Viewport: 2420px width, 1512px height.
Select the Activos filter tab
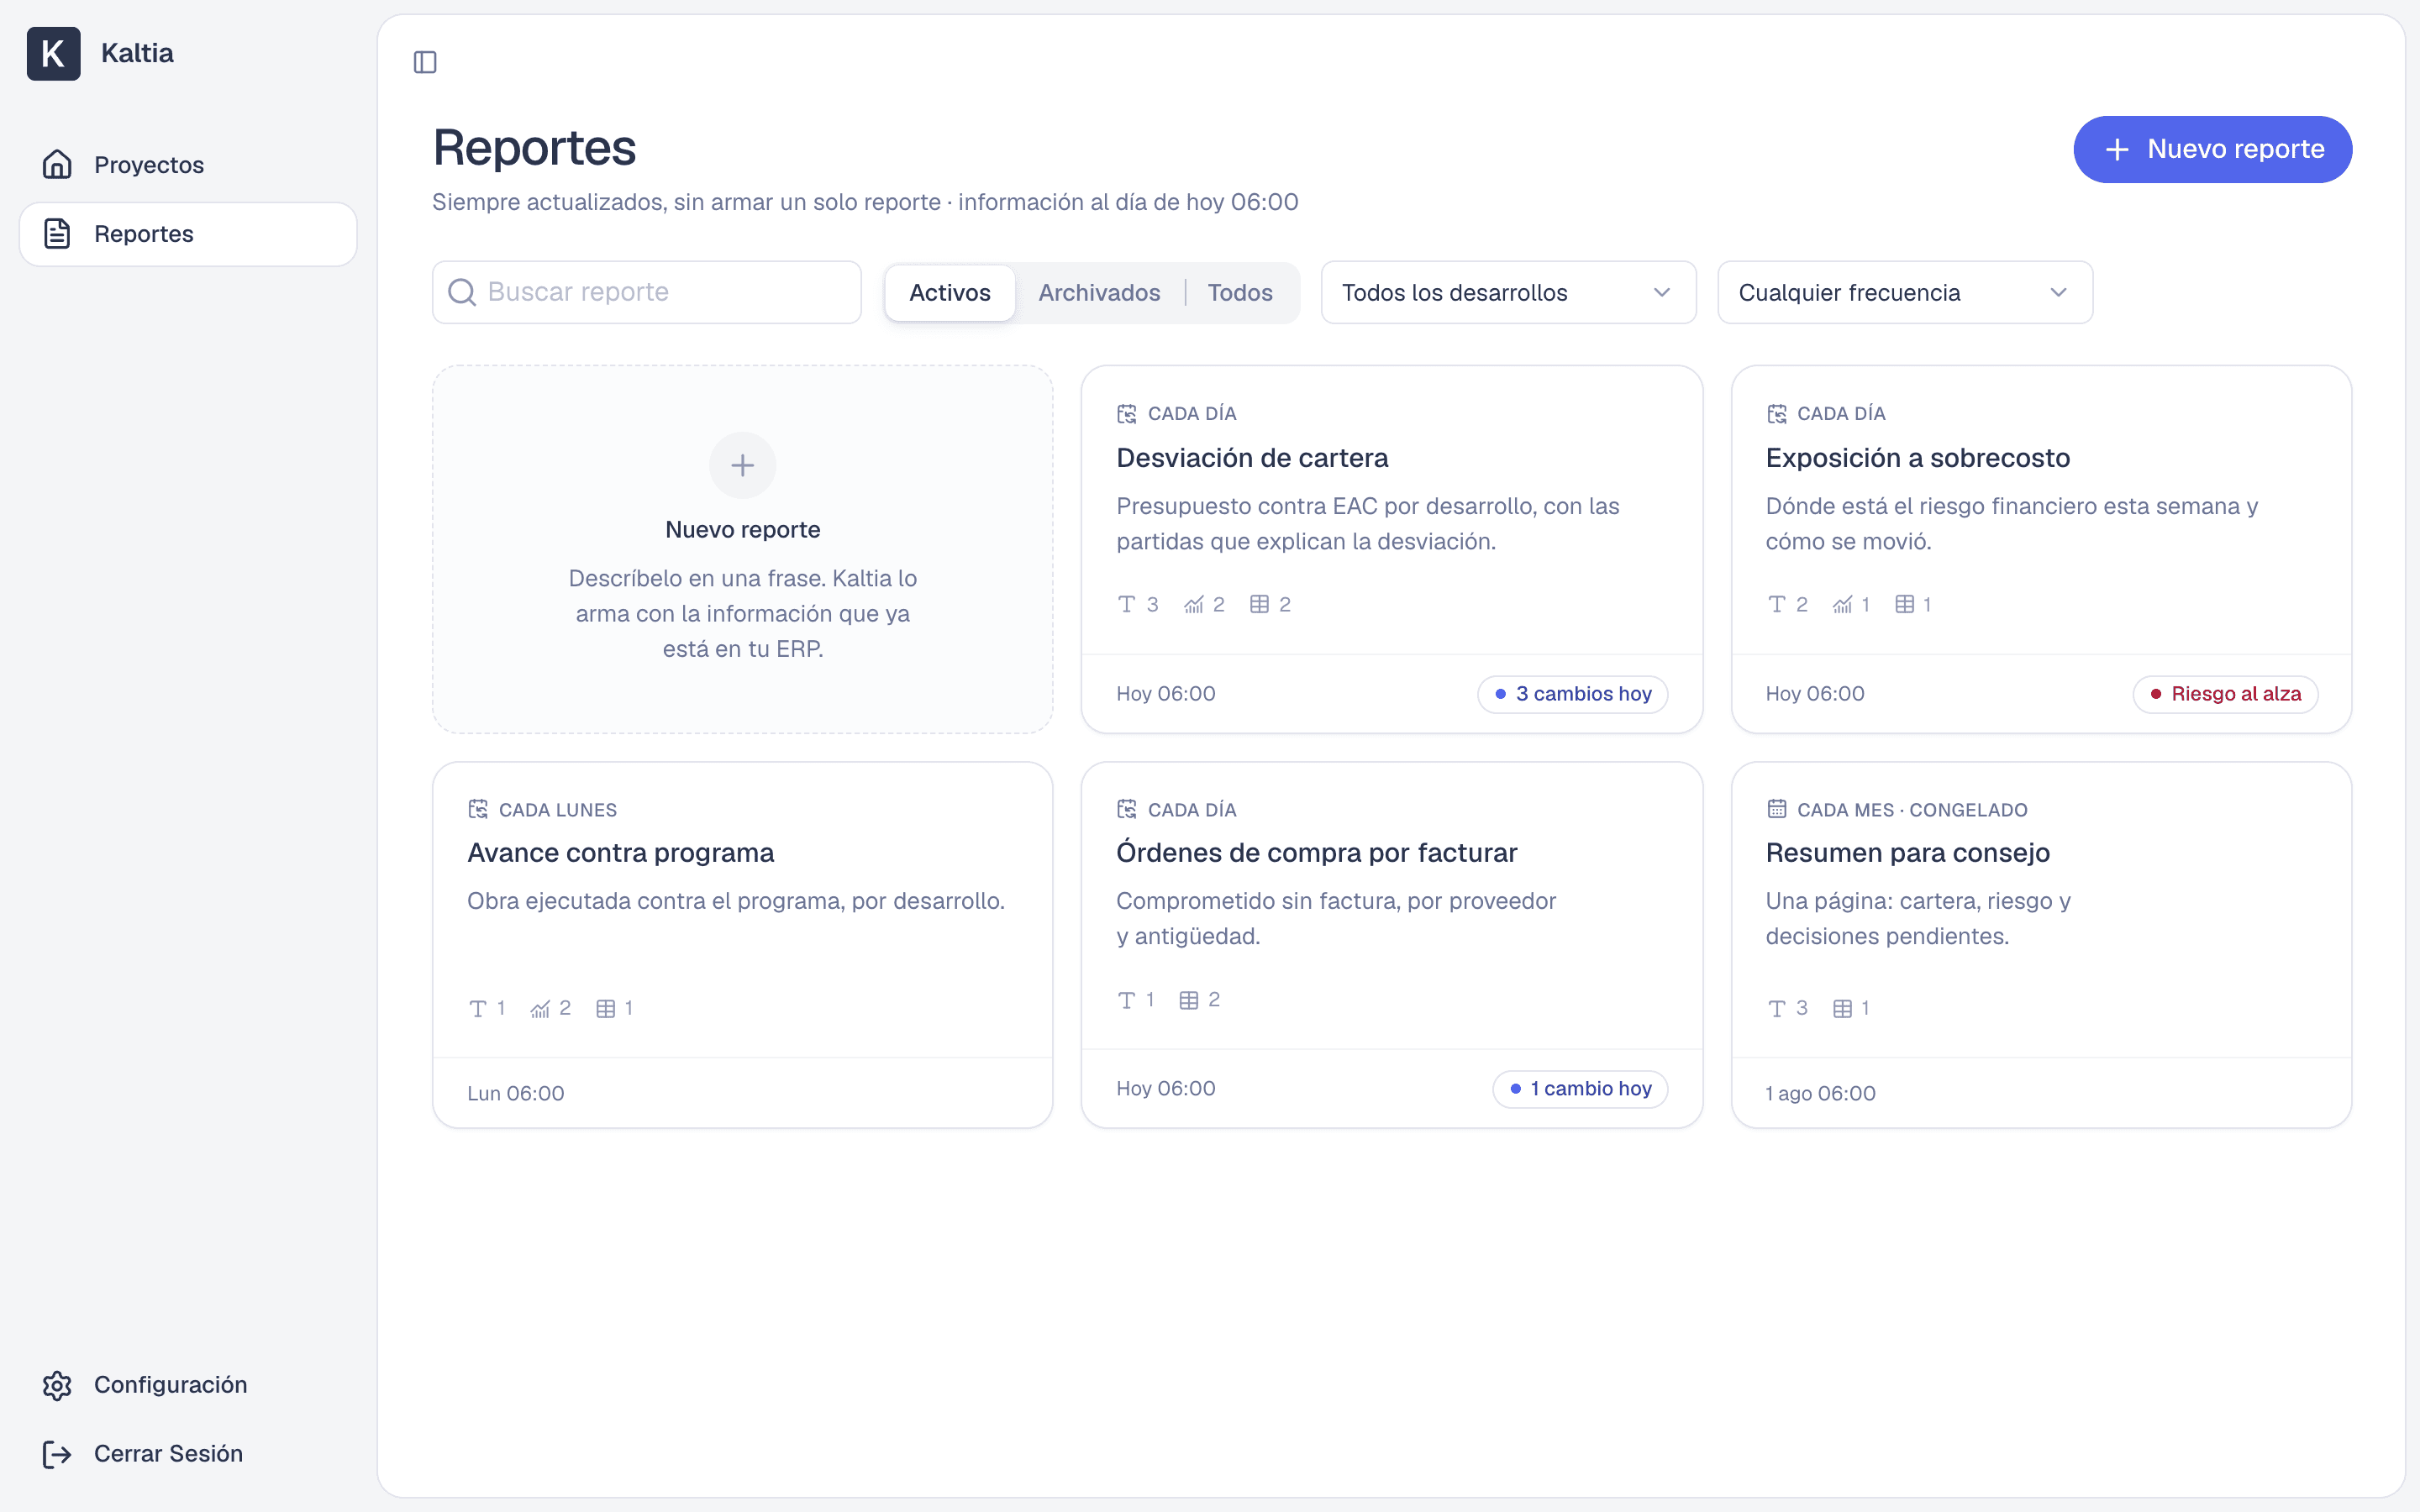(x=950, y=292)
